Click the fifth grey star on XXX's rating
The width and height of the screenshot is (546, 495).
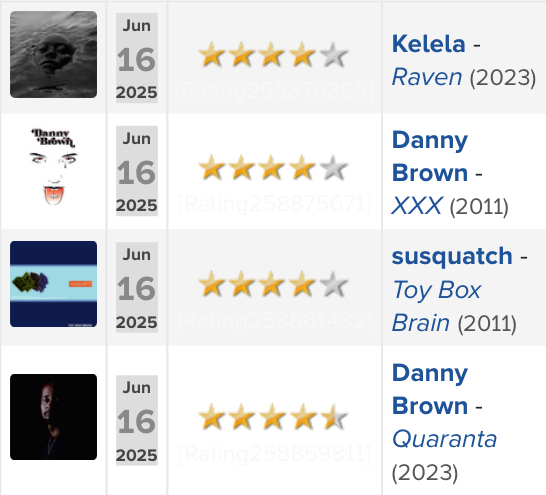point(334,168)
